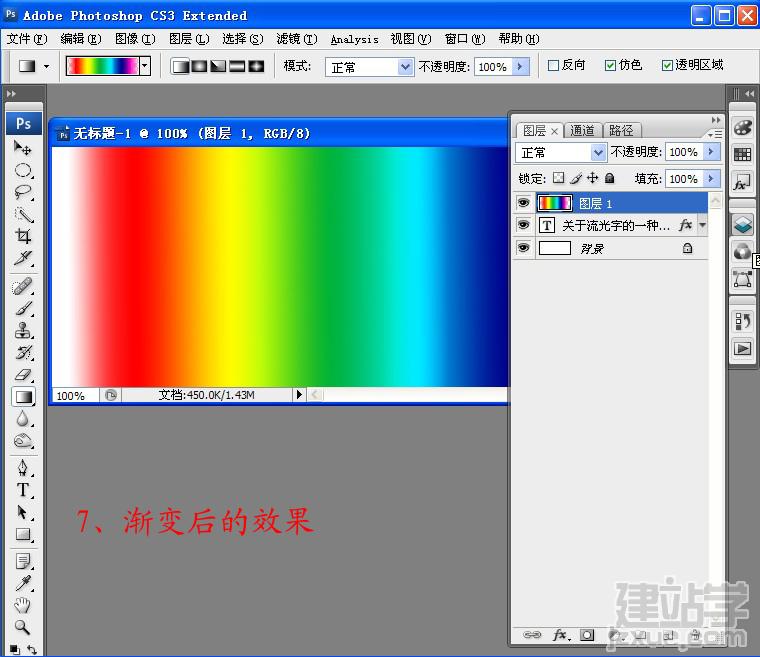Viewport: 760px width, 657px height.
Task: Open the 滤镜 (Filter) menu
Action: coord(297,39)
